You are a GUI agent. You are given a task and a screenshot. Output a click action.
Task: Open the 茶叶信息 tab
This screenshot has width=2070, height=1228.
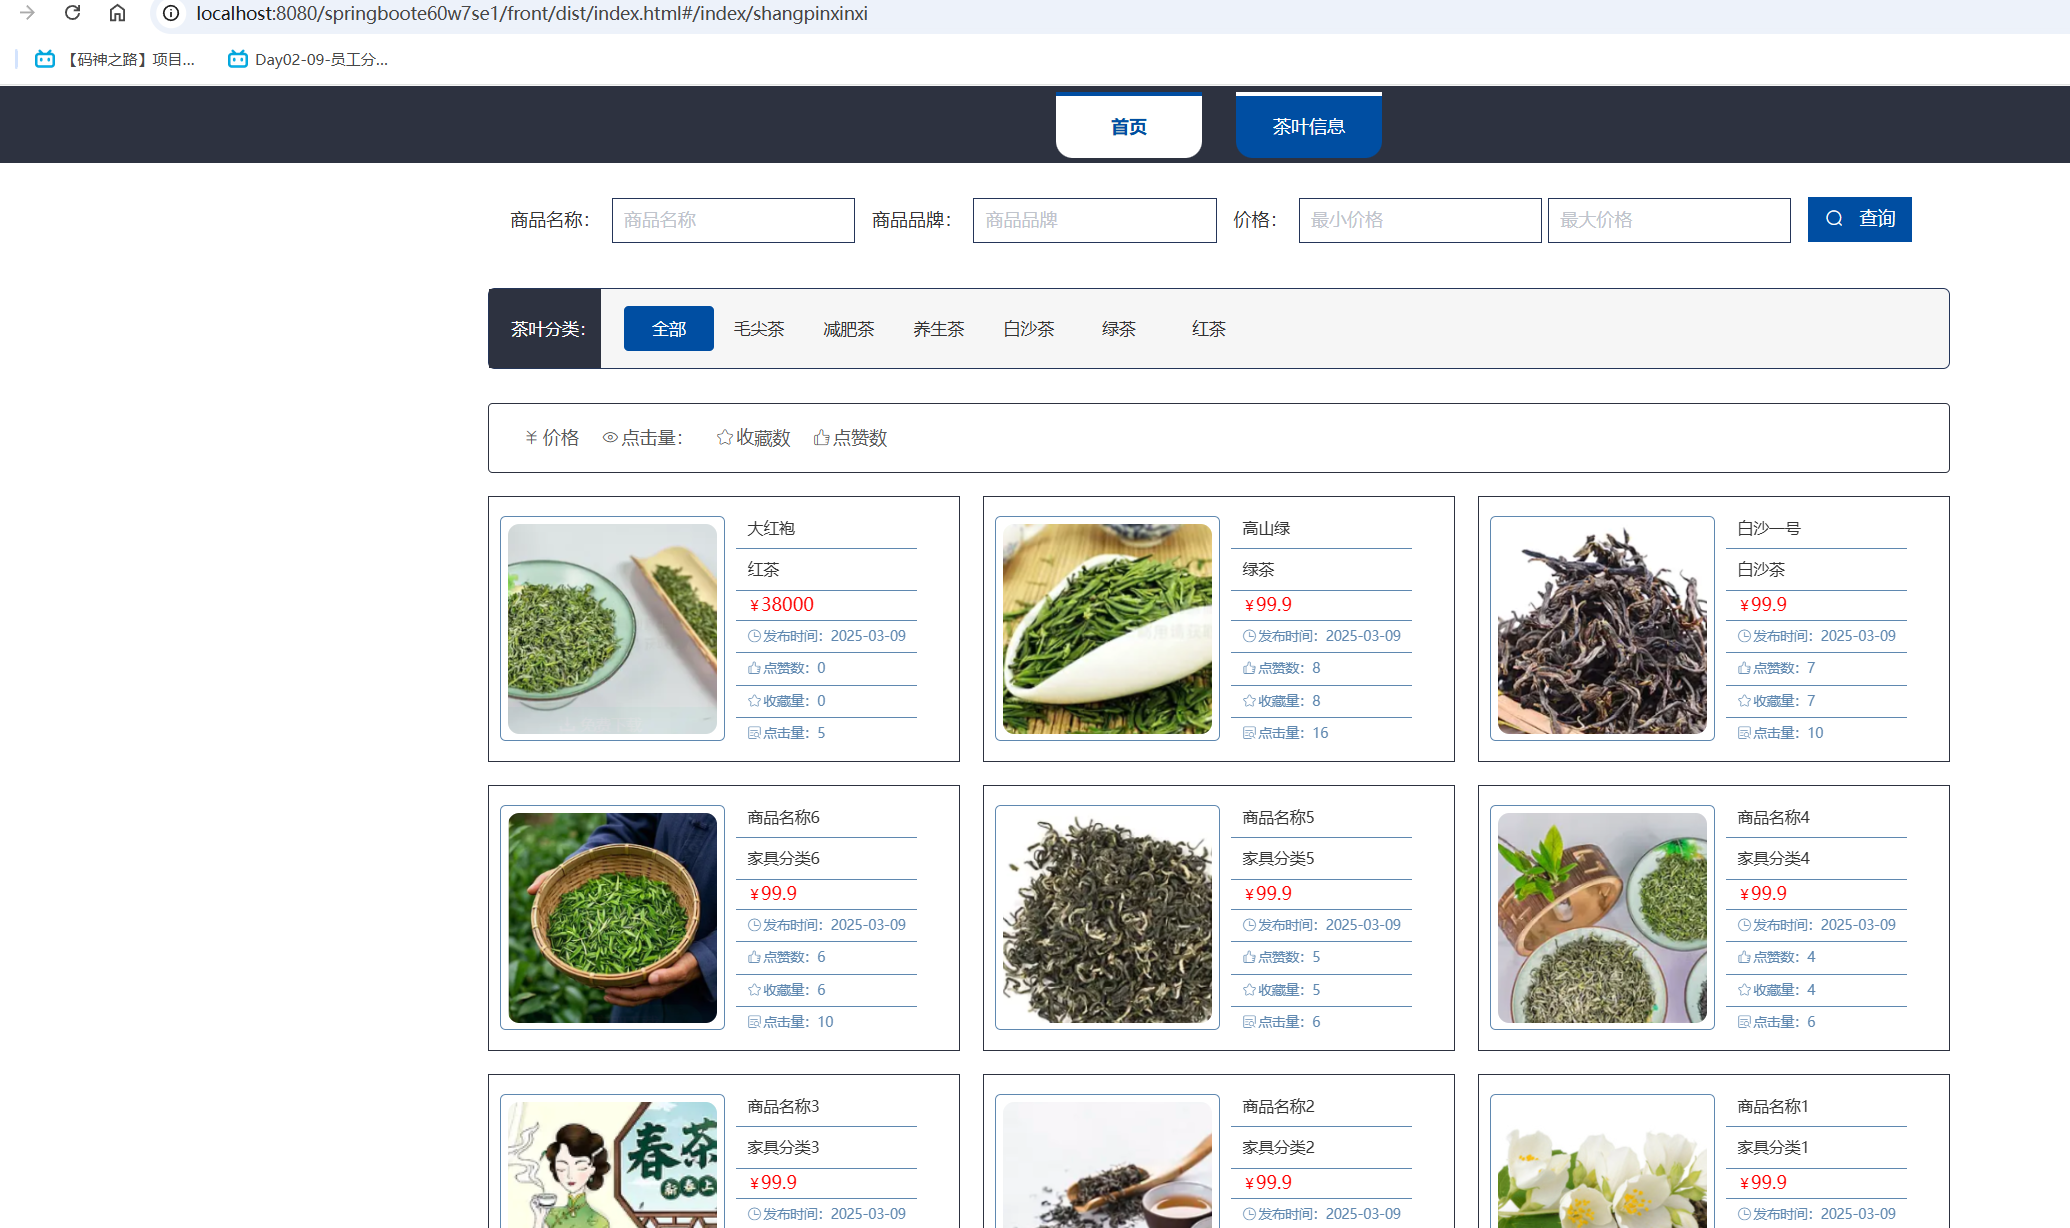point(1308,127)
